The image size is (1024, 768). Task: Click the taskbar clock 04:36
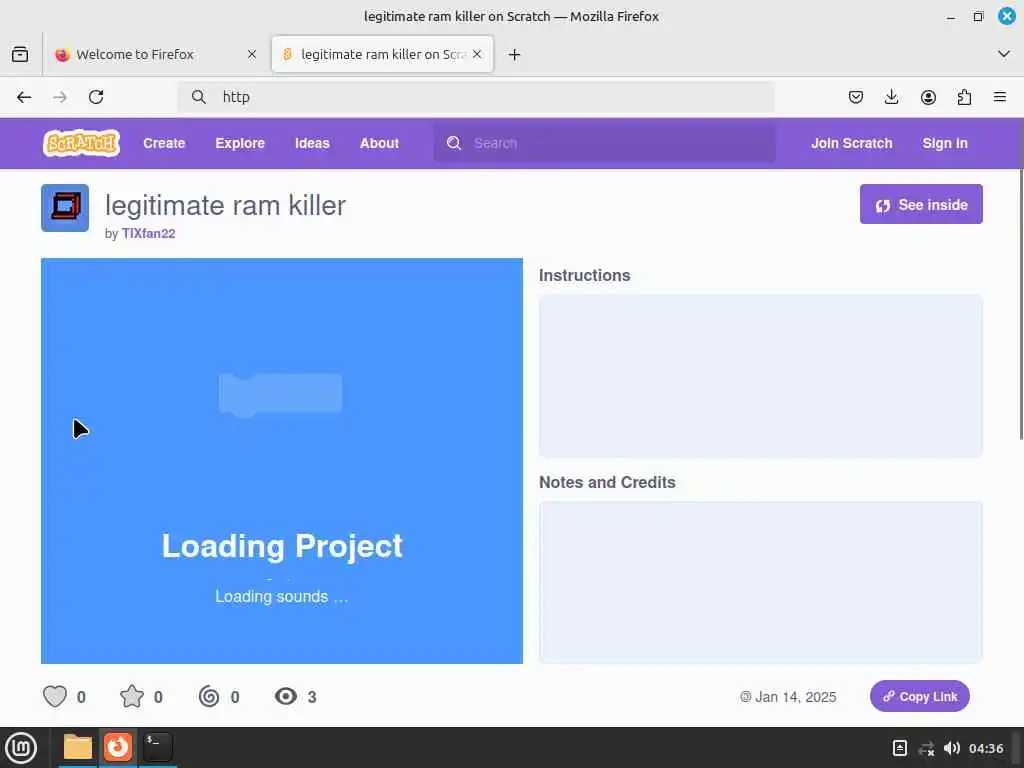click(986, 748)
